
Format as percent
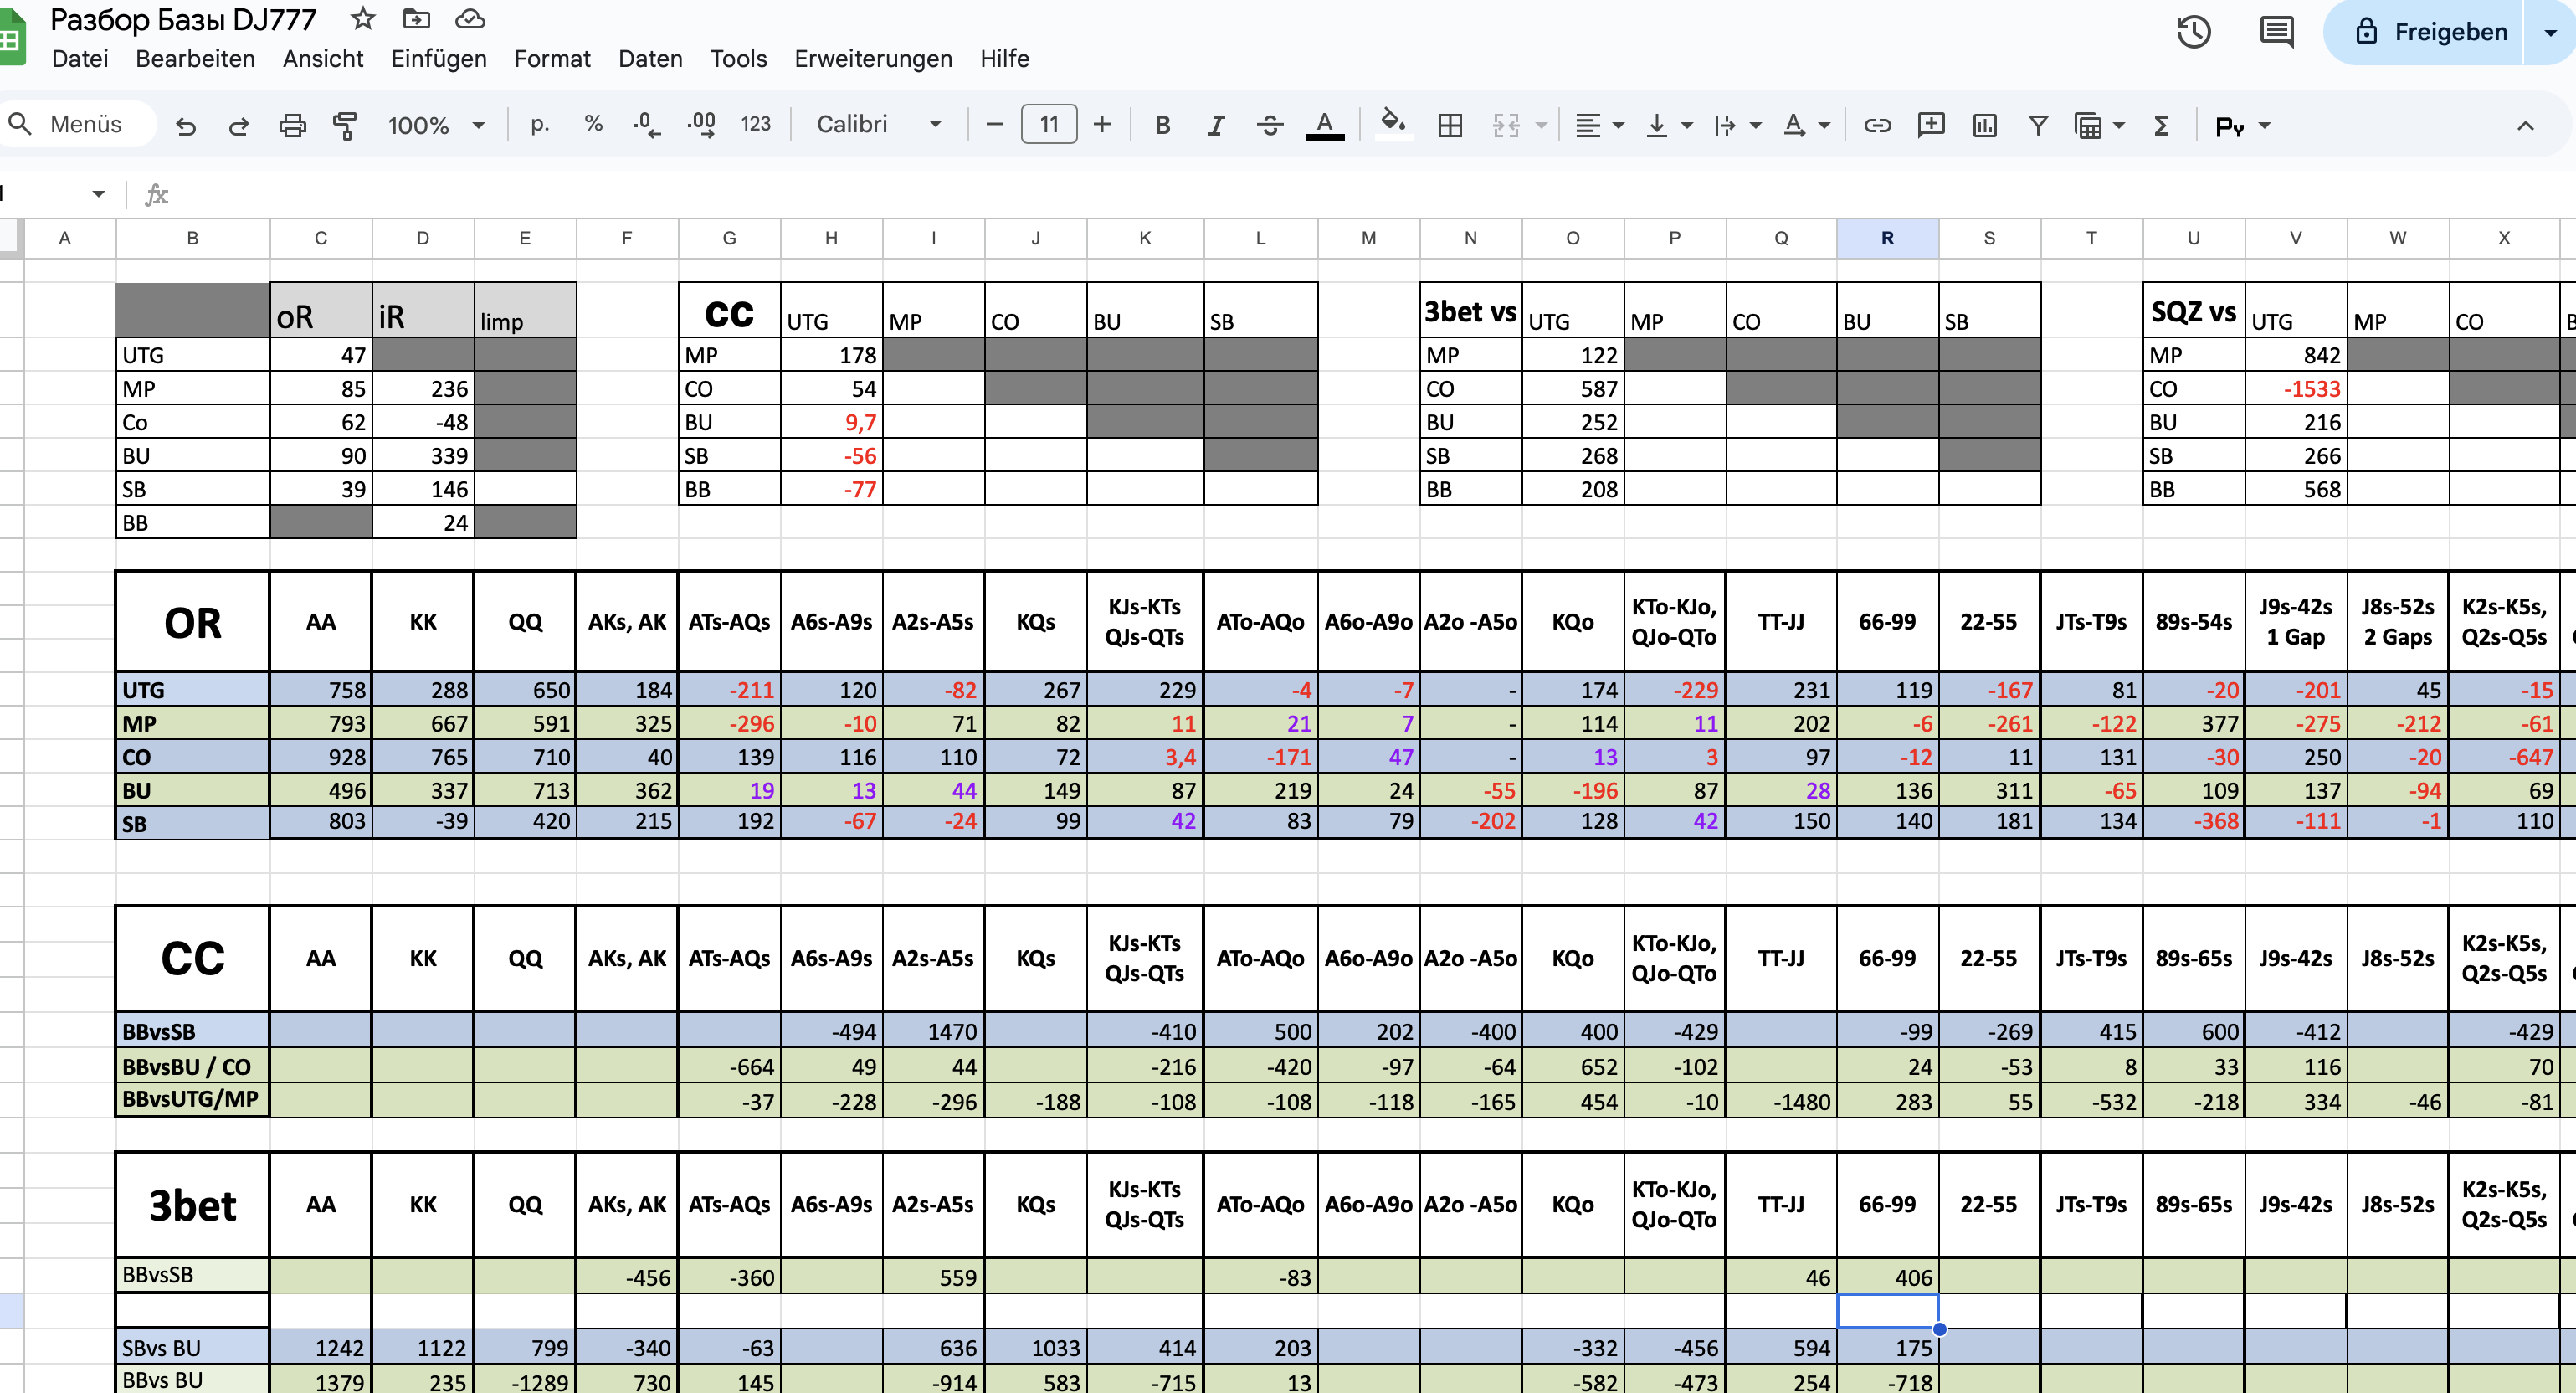594,124
